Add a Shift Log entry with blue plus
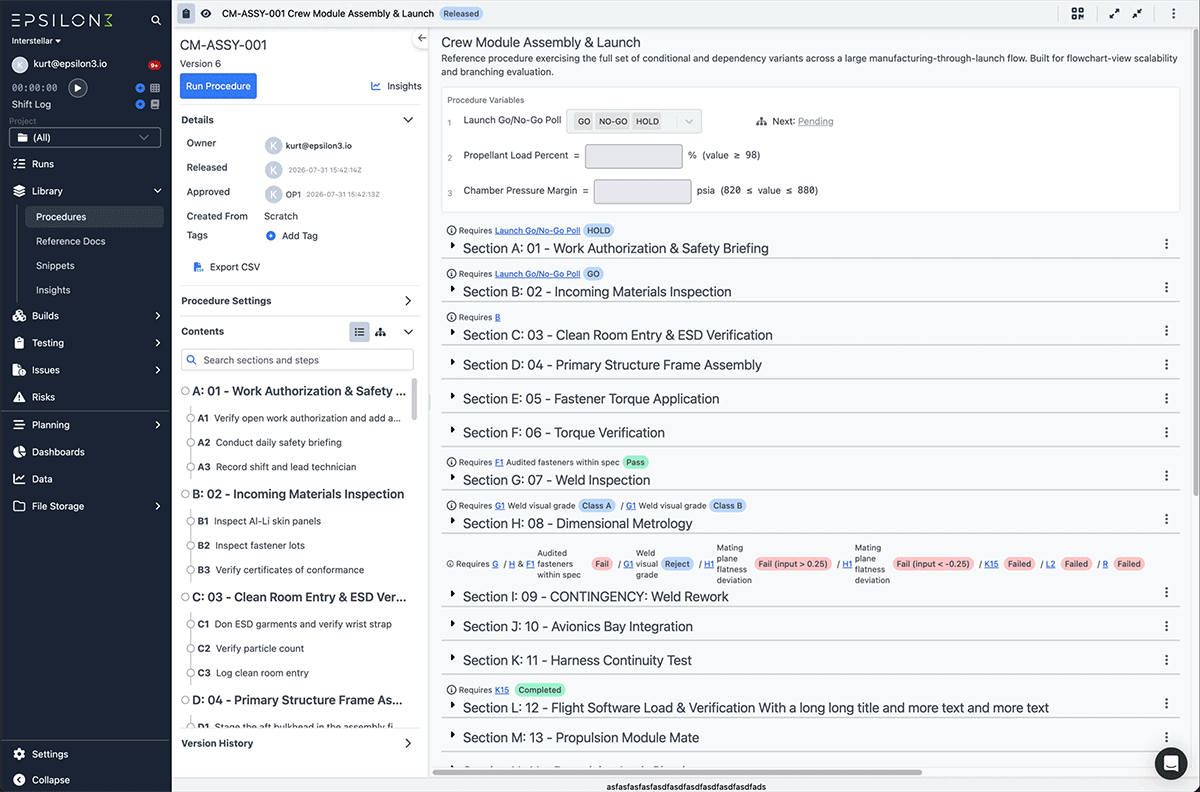The width and height of the screenshot is (1200, 792). [140, 104]
